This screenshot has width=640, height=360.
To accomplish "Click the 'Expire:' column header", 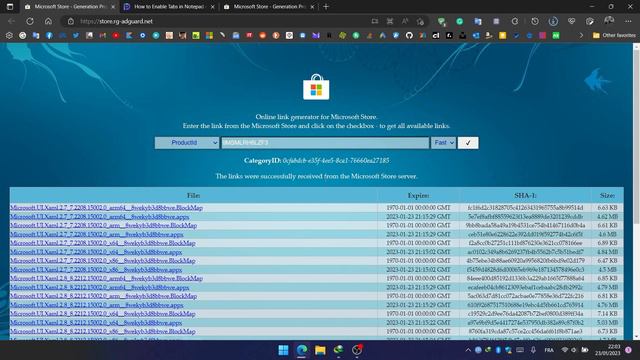I will pos(418,196).
